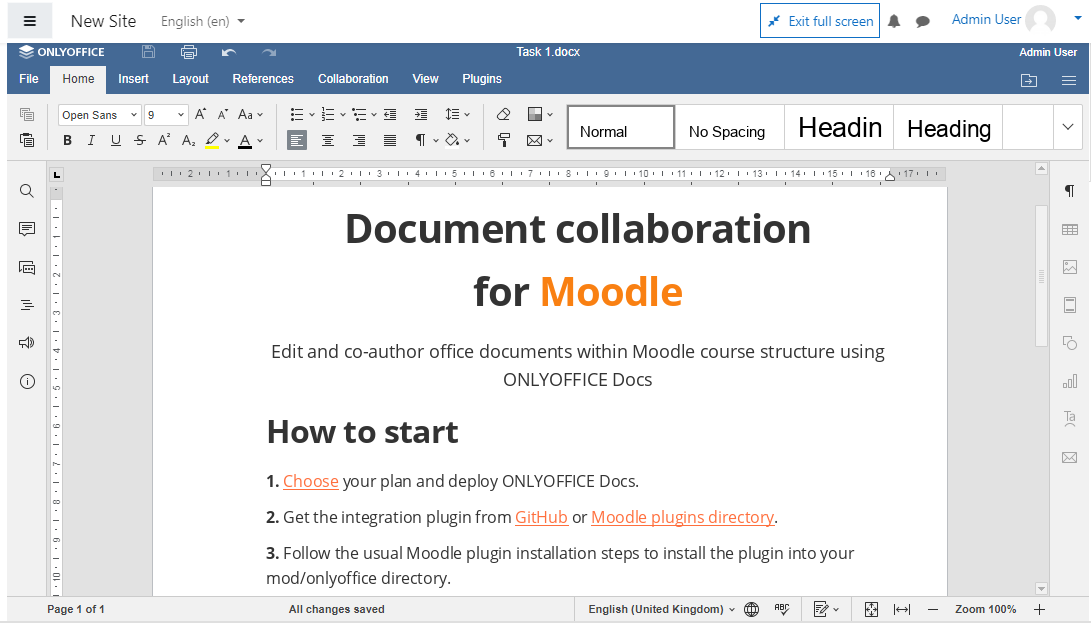This screenshot has height=623, width=1091.
Task: Increase indent of the paragraph
Action: pyautogui.click(x=421, y=115)
